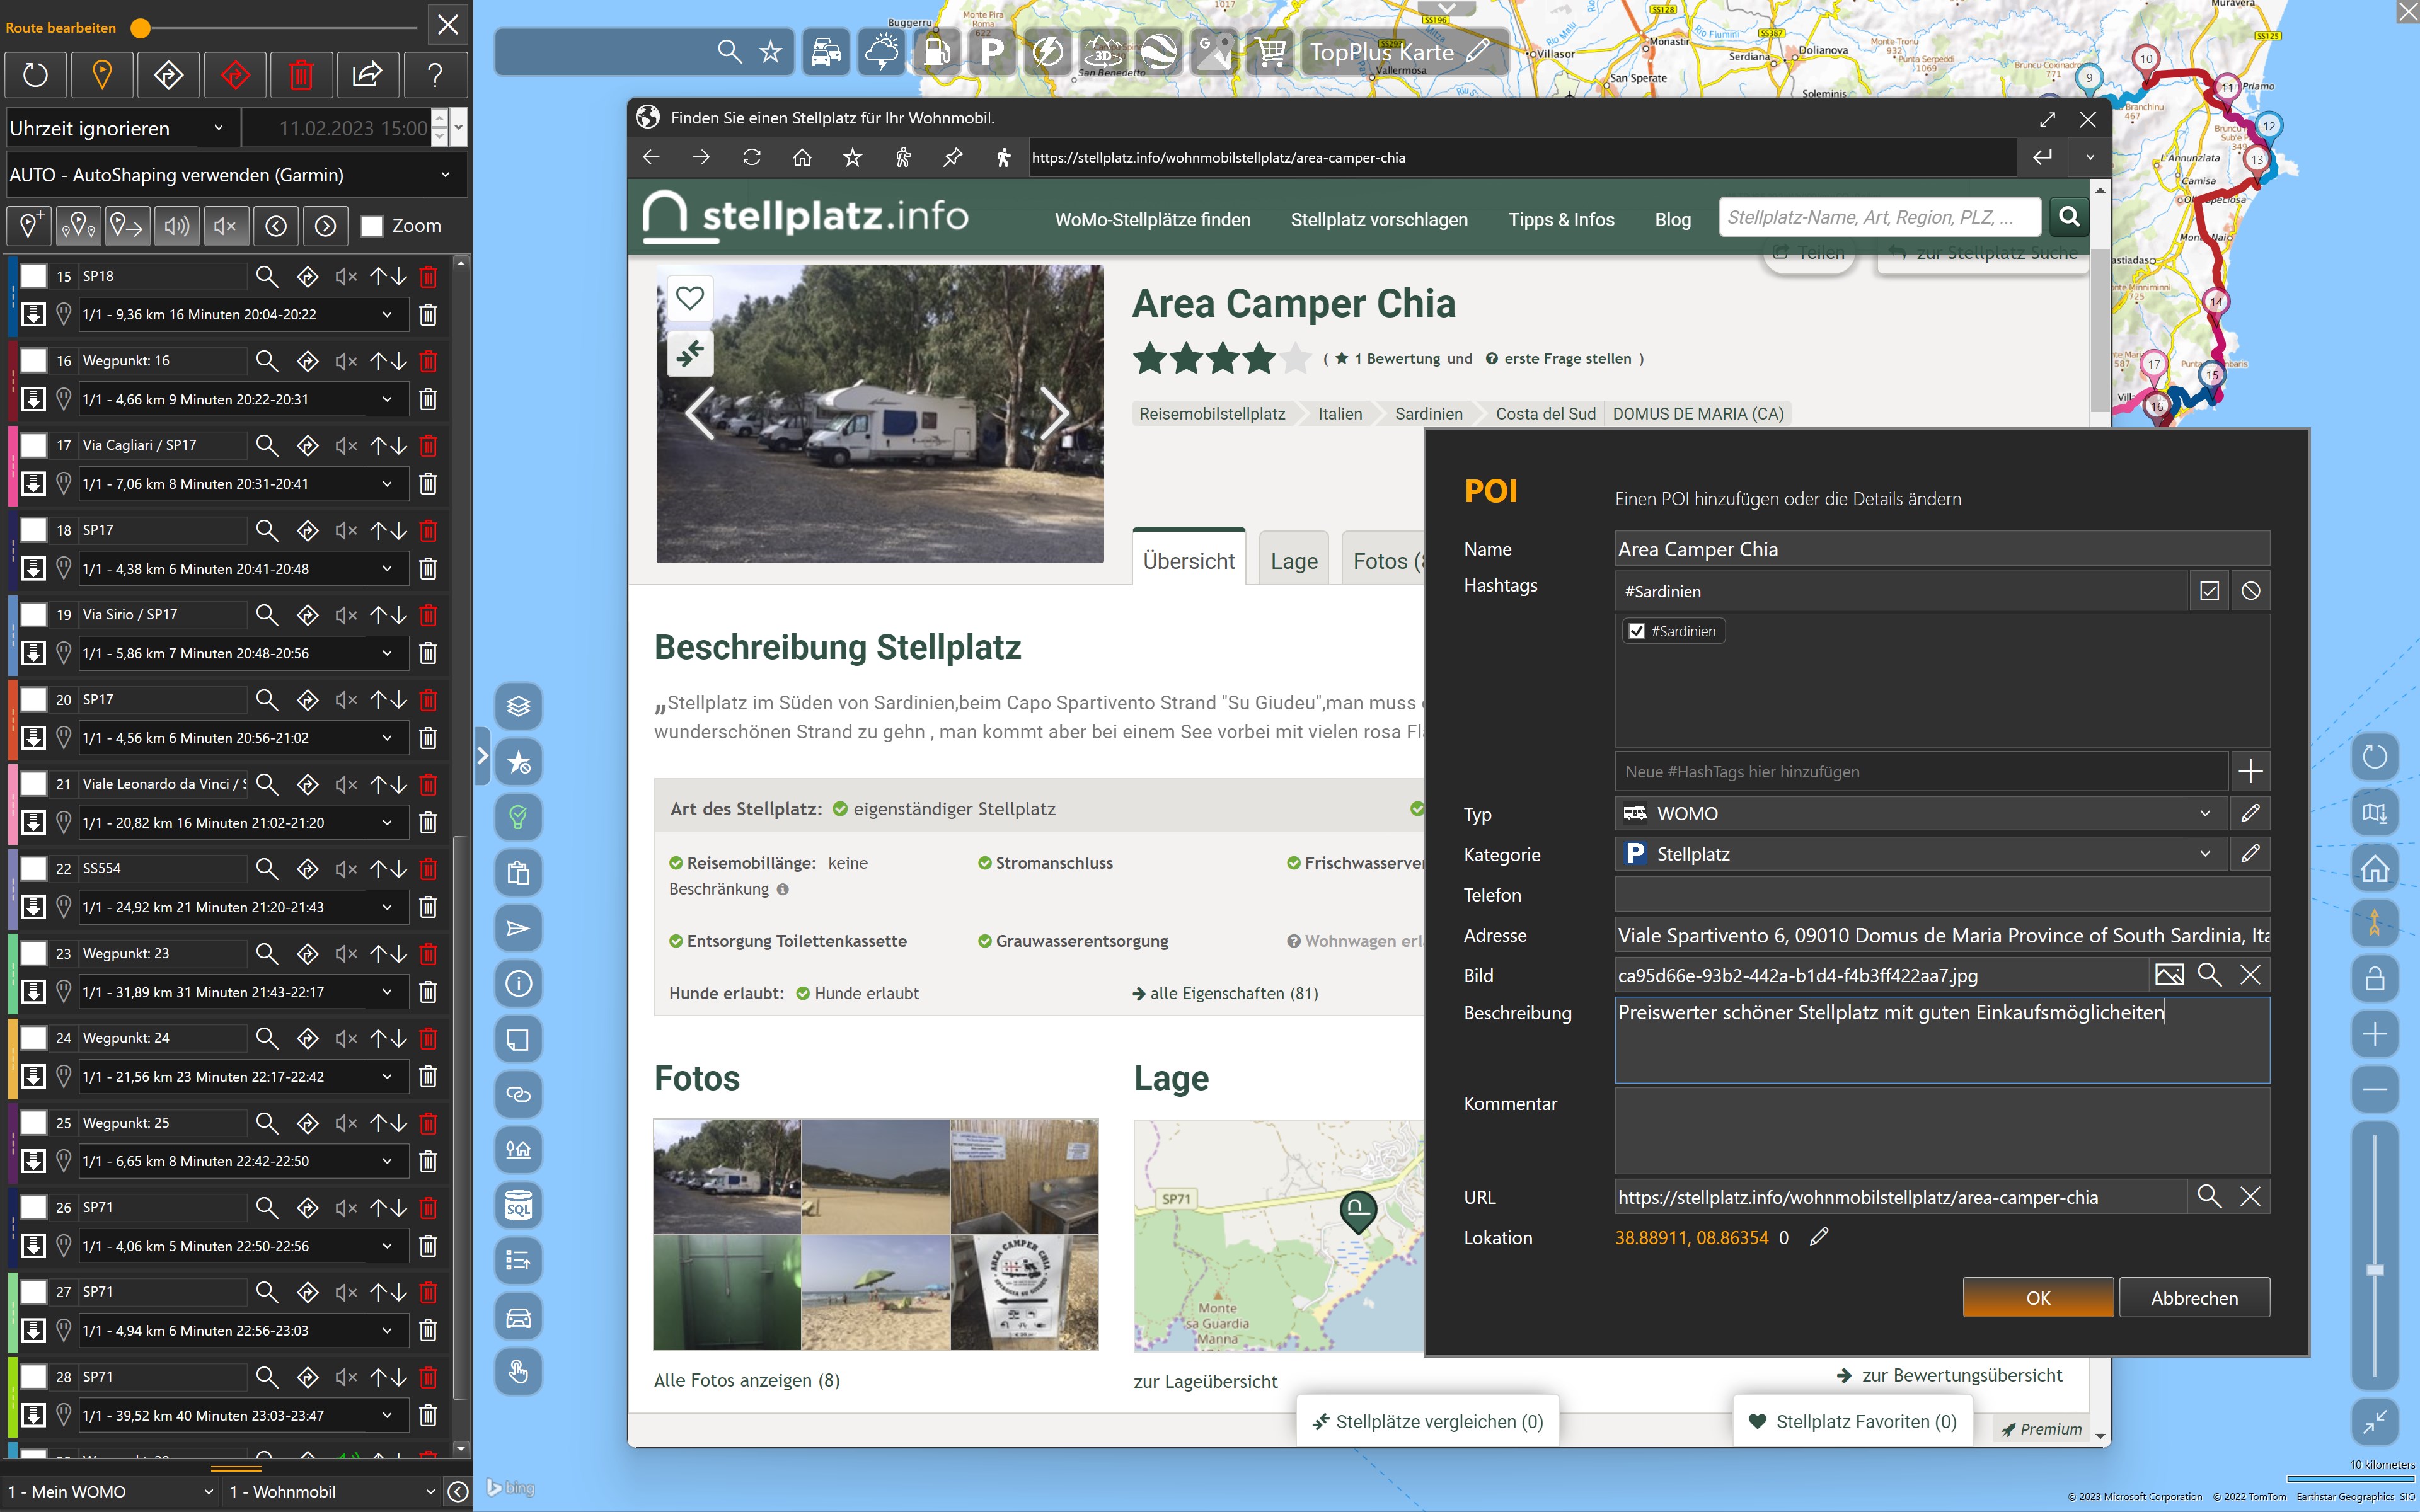2420x1512 pixels.
Task: Open the Tipps & Infos menu
Action: click(x=1561, y=220)
